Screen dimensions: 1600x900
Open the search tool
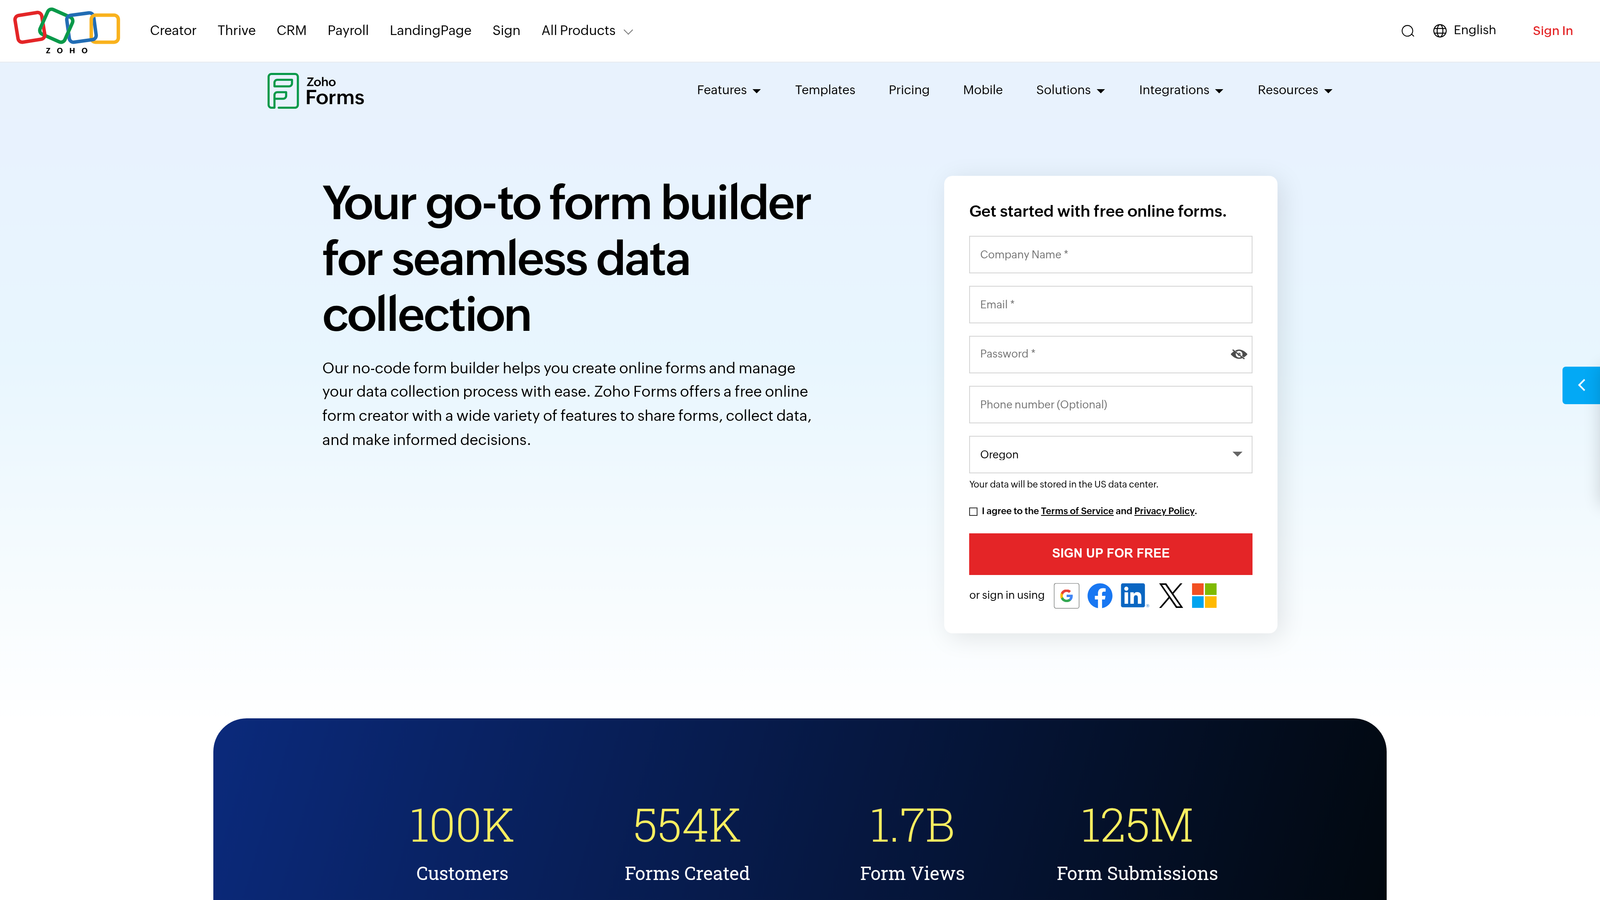[1407, 30]
